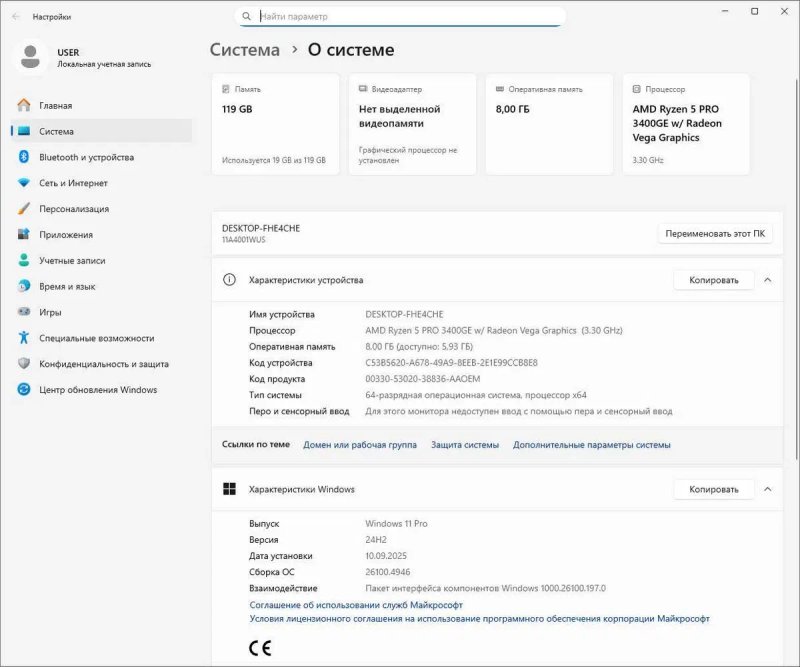Click the Приложения apps icon
Viewport: 800px width, 667px height.
[24, 234]
